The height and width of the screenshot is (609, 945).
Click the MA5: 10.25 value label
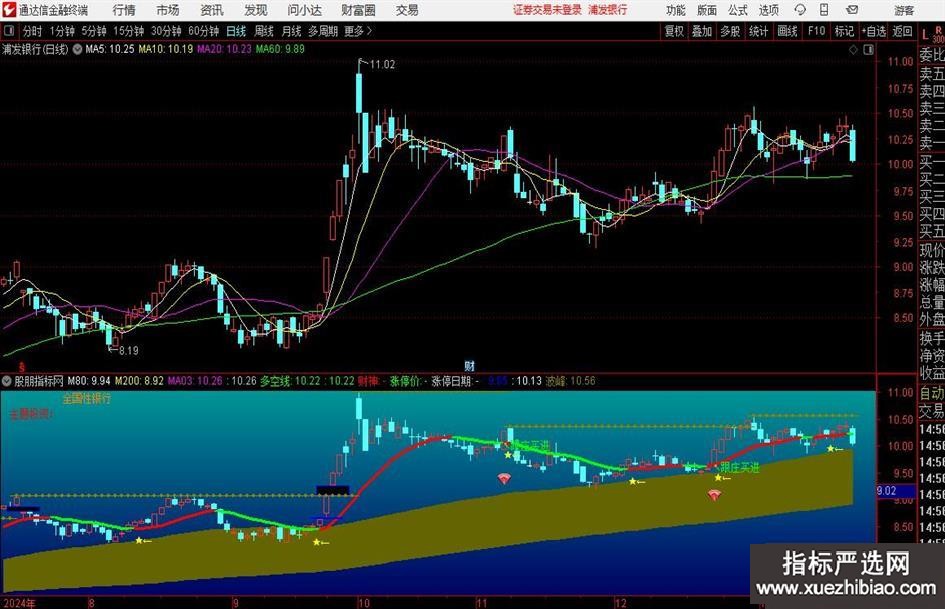[110, 49]
